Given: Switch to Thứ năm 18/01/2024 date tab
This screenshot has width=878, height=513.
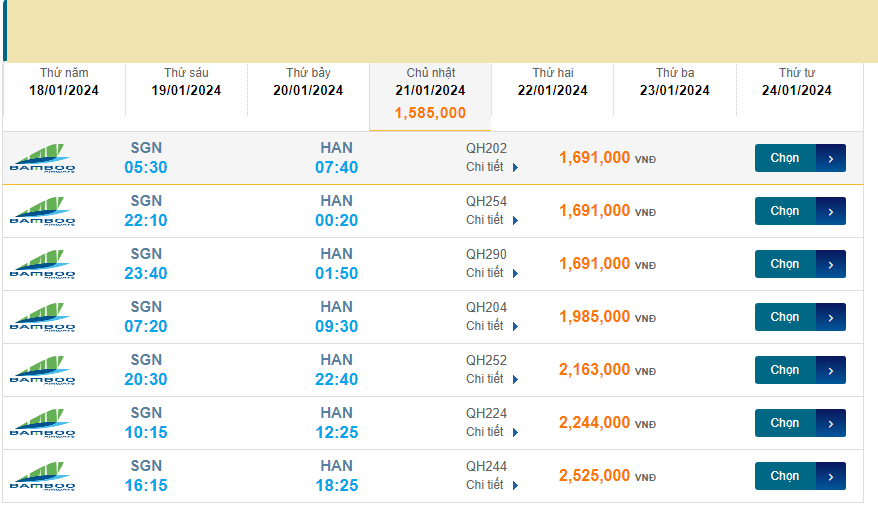Looking at the screenshot, I should coord(64,82).
